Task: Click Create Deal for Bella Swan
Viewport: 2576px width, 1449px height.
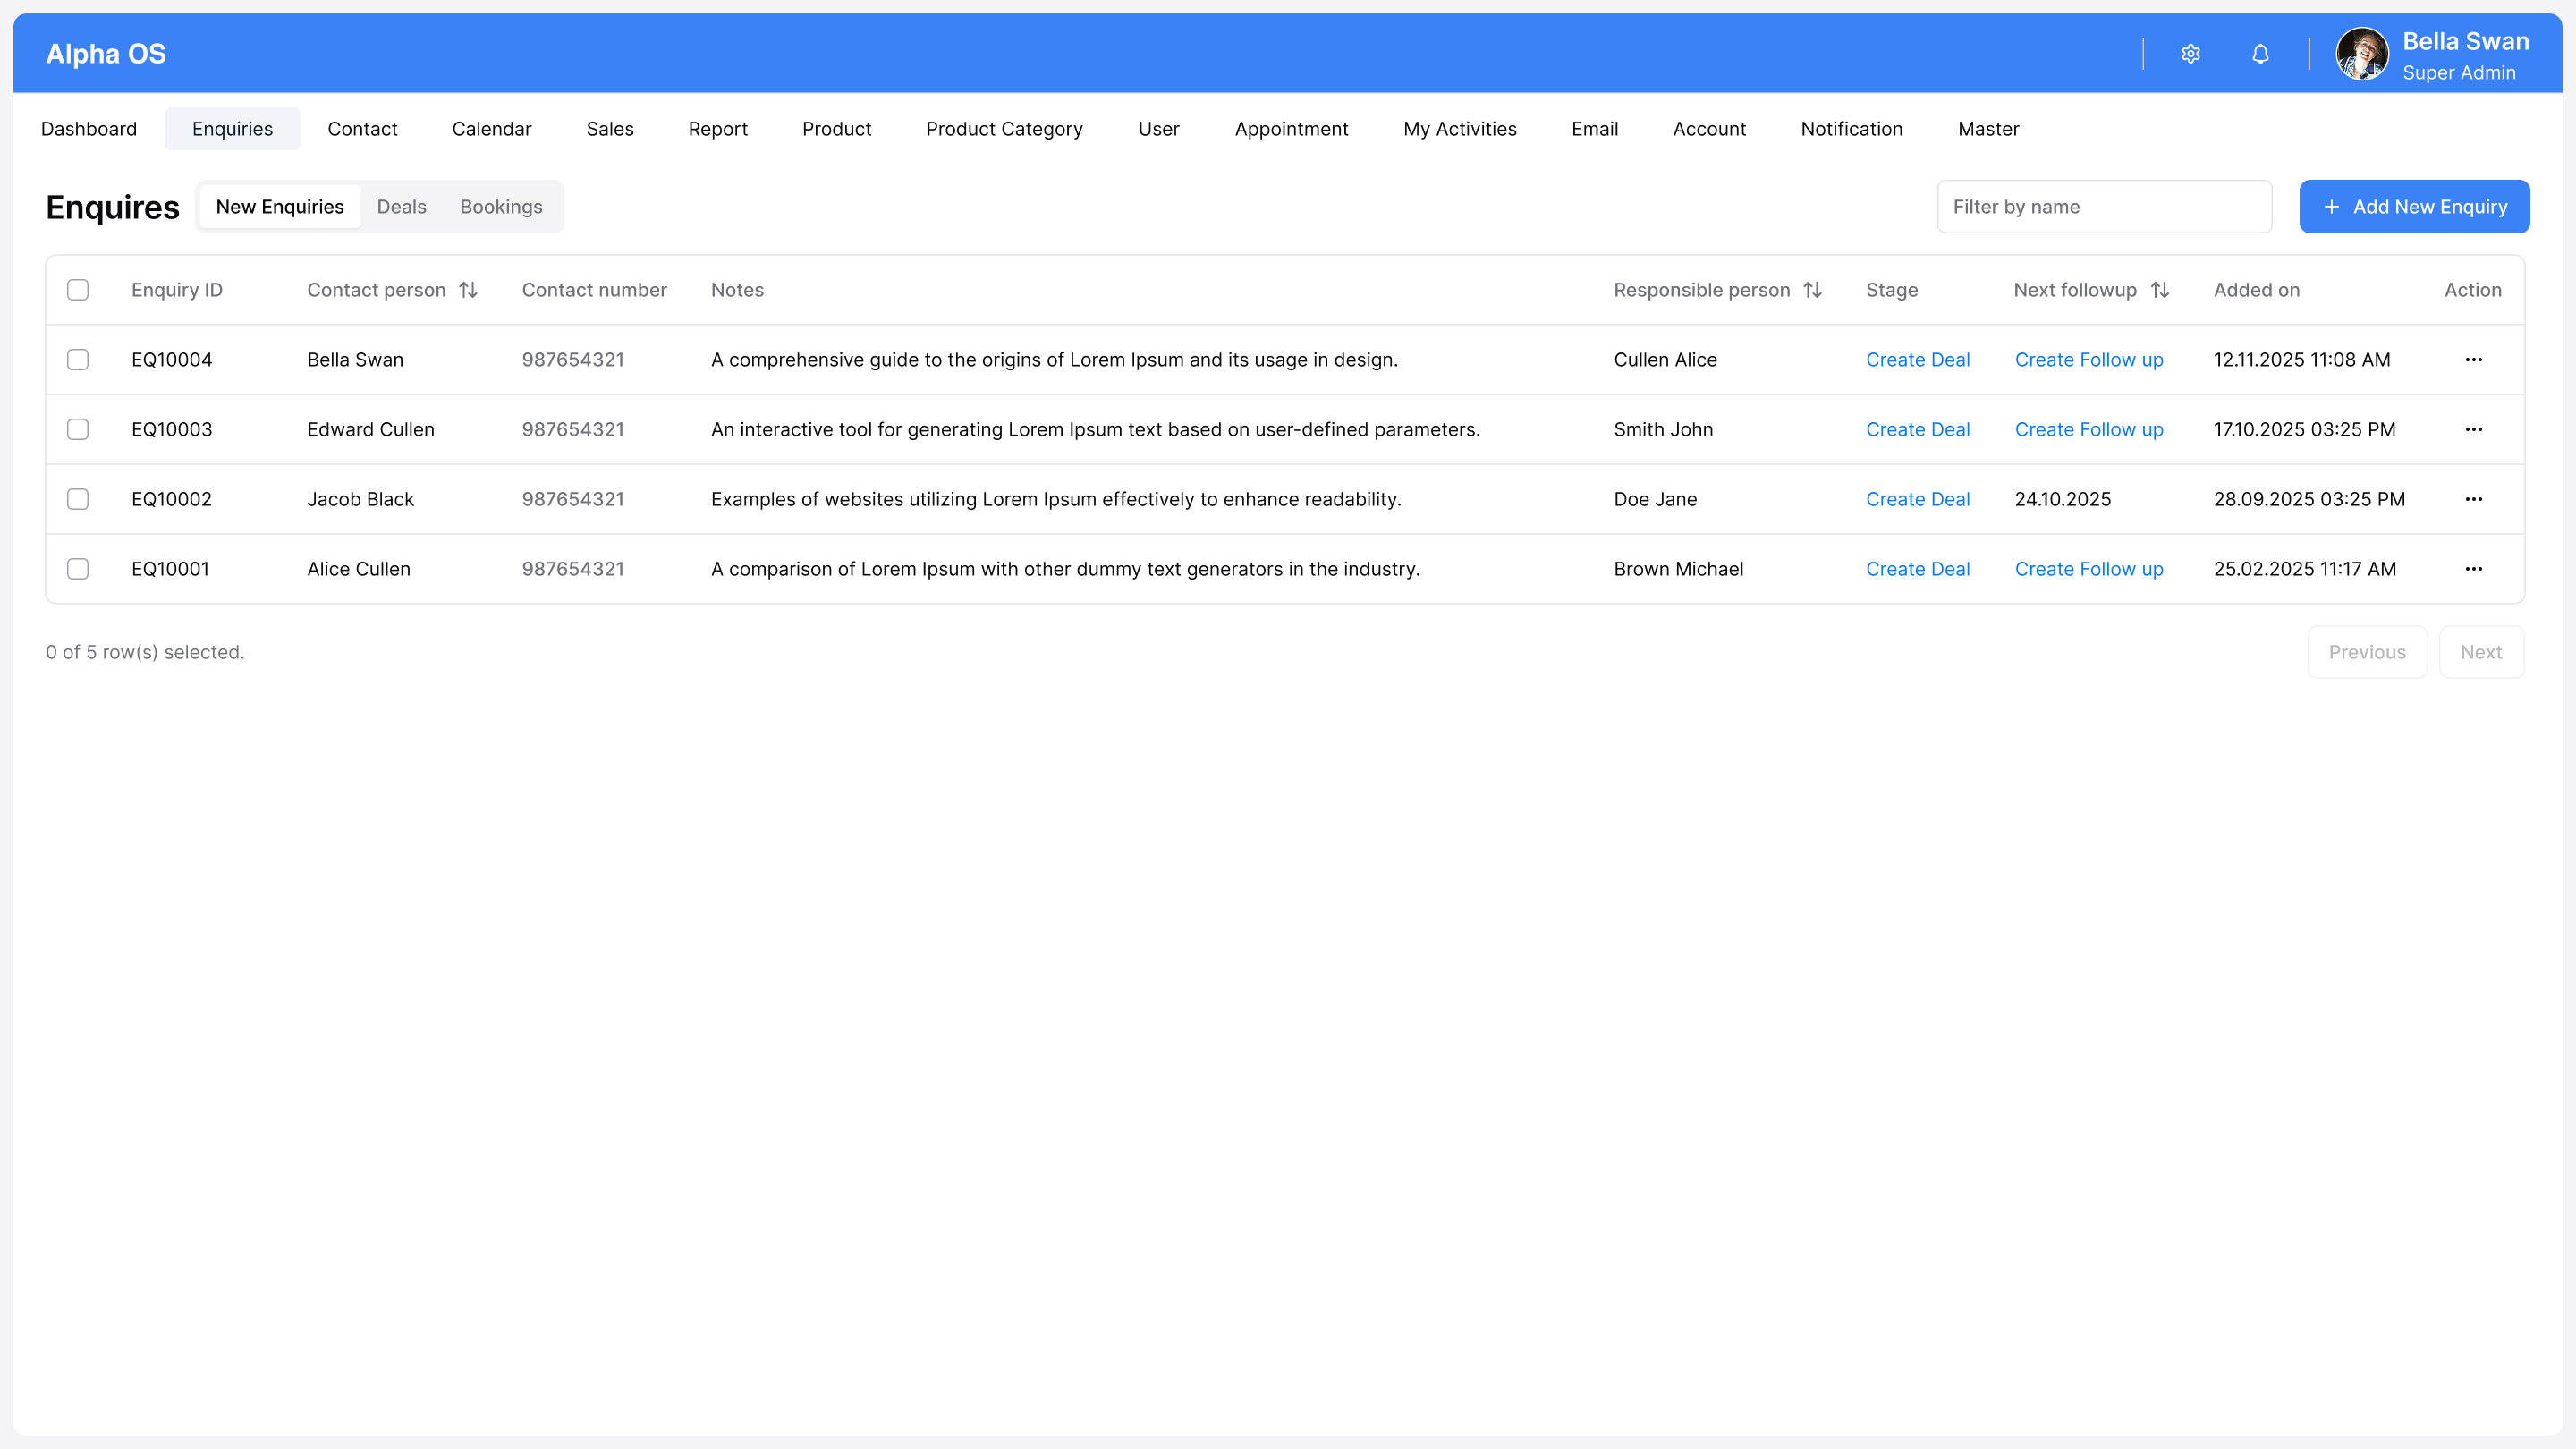Action: (1917, 360)
